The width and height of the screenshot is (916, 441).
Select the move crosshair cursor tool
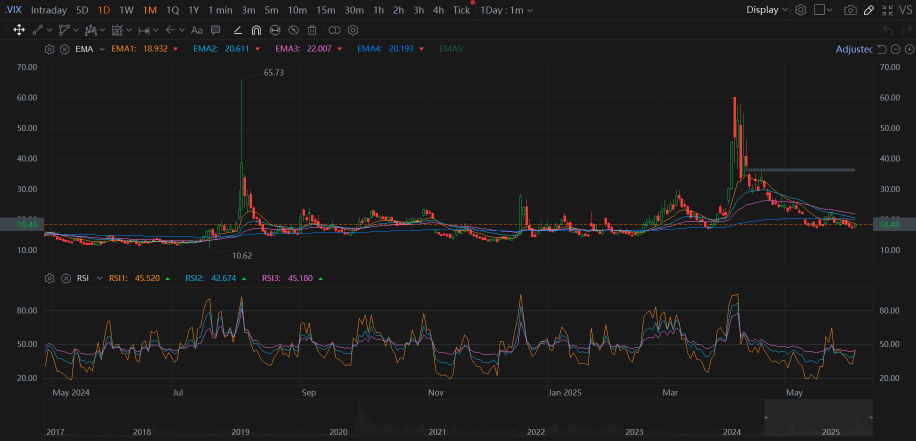point(19,30)
